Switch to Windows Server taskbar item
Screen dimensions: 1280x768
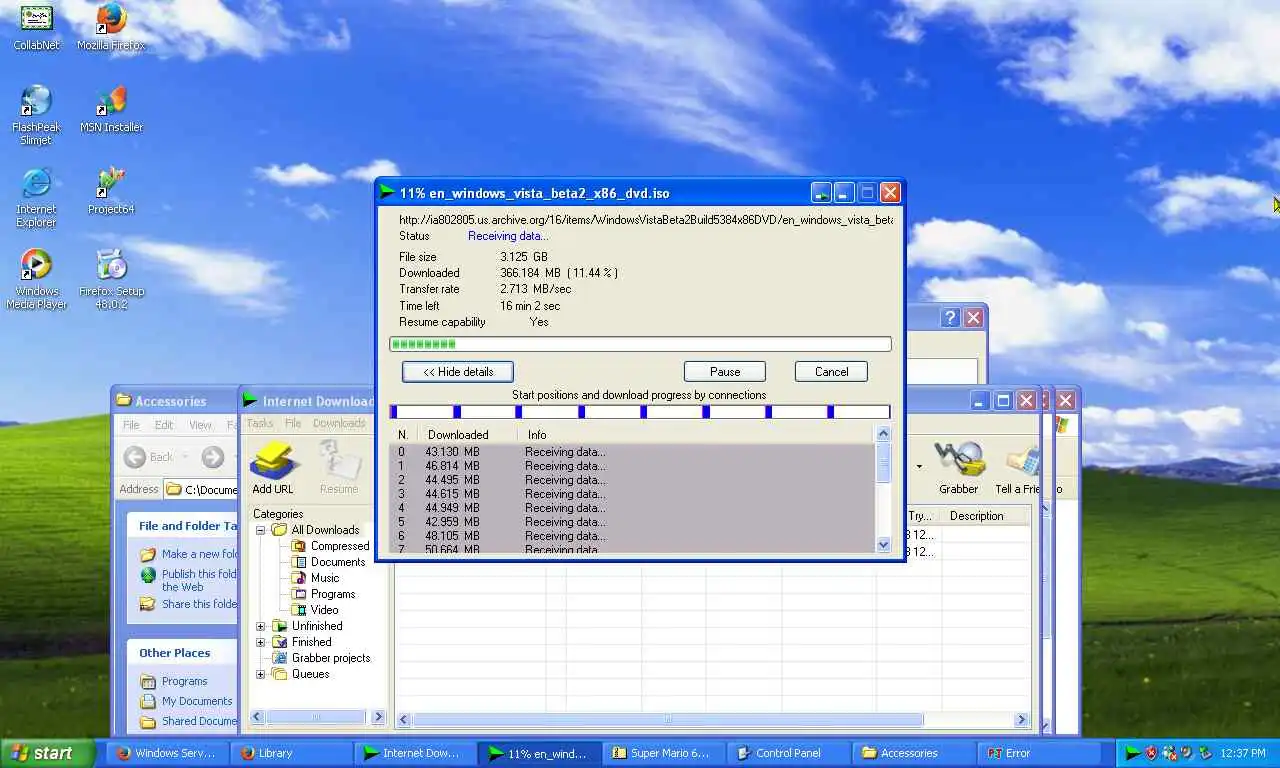pyautogui.click(x=167, y=753)
